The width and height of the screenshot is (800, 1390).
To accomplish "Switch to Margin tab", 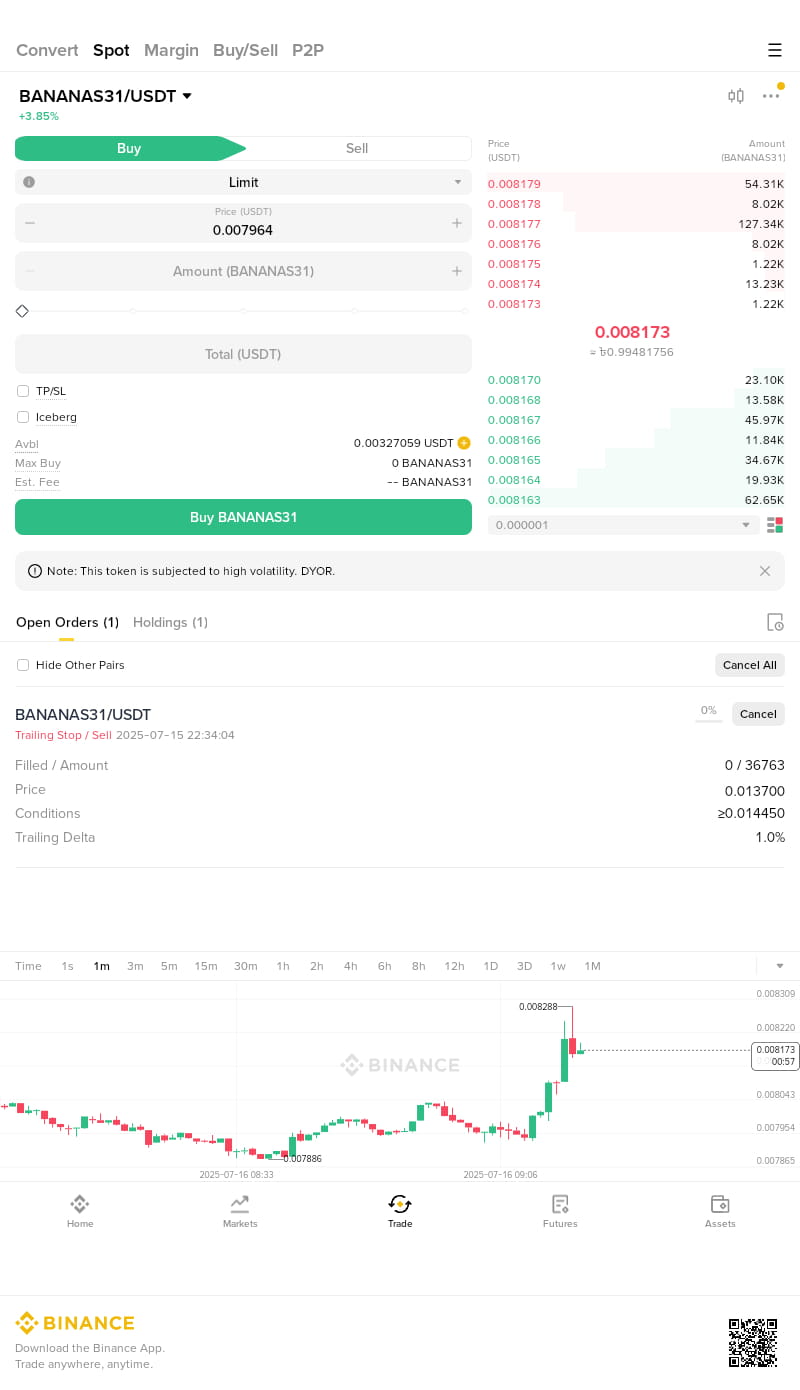I will [171, 50].
